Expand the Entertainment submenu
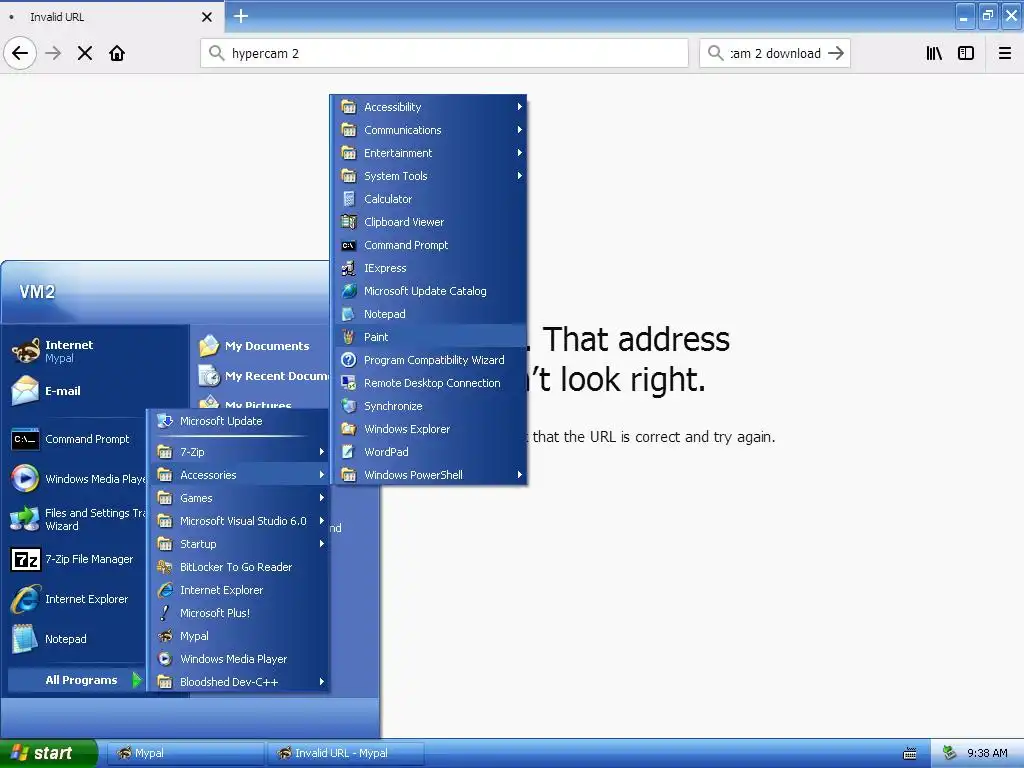This screenshot has height=768, width=1024. pyautogui.click(x=429, y=153)
